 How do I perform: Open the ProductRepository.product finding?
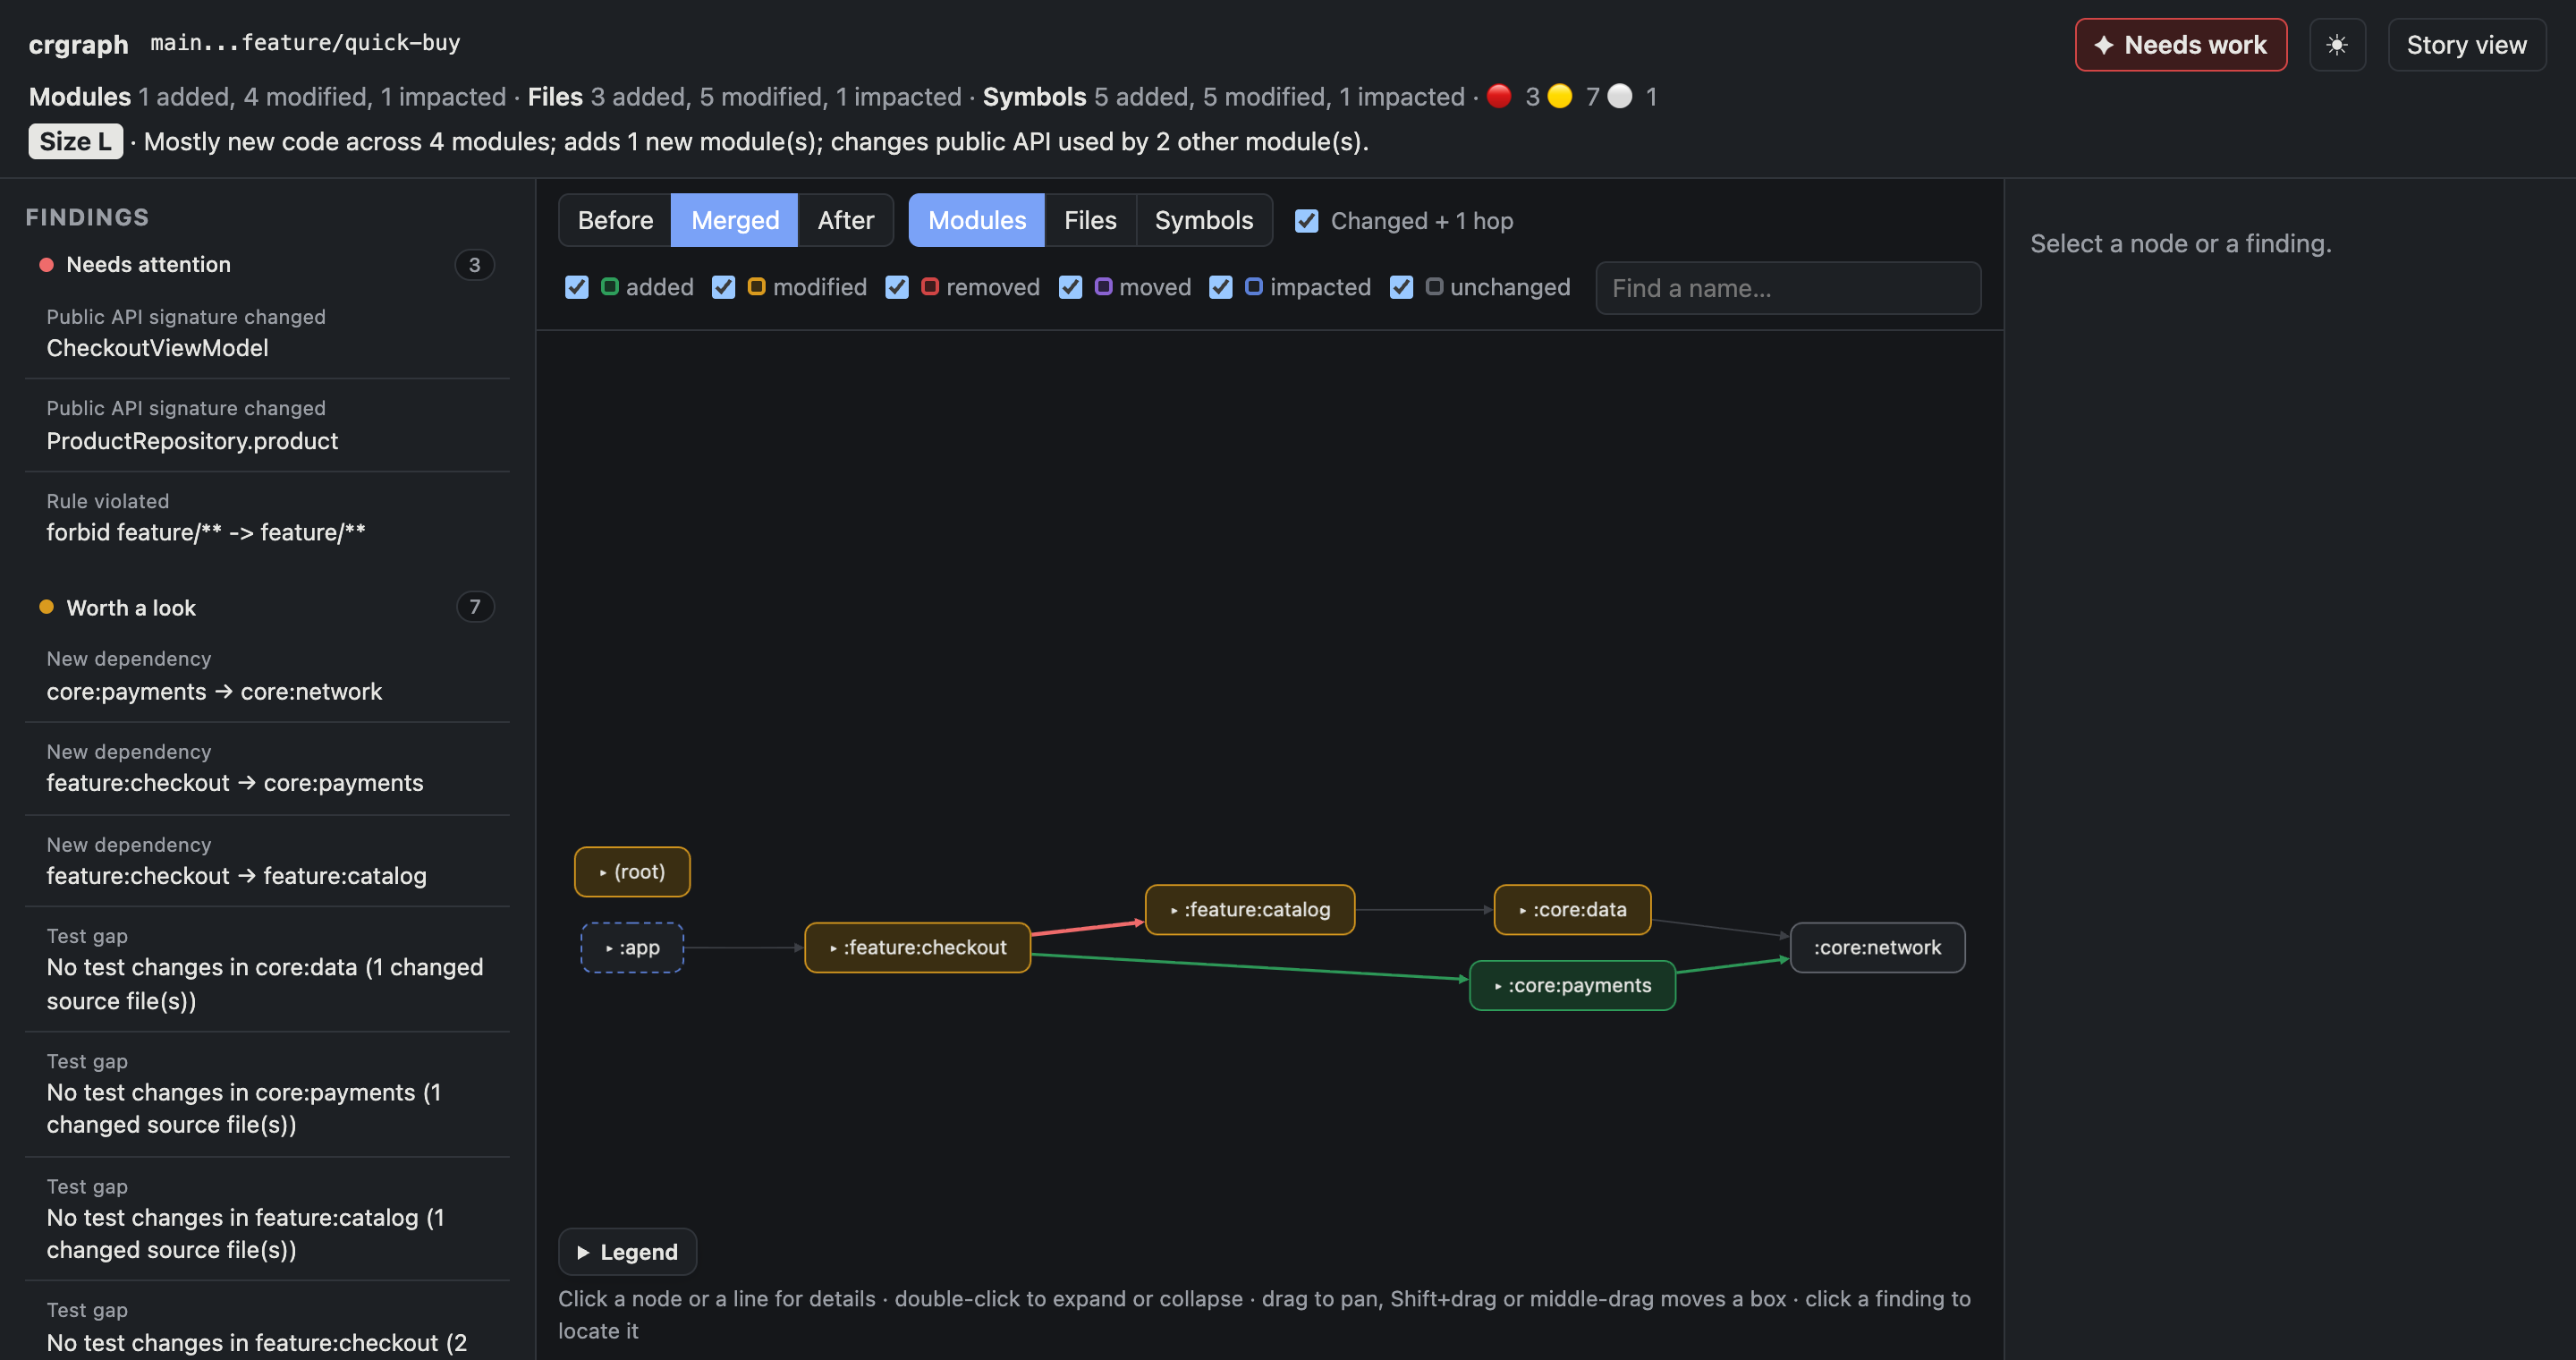[267, 425]
